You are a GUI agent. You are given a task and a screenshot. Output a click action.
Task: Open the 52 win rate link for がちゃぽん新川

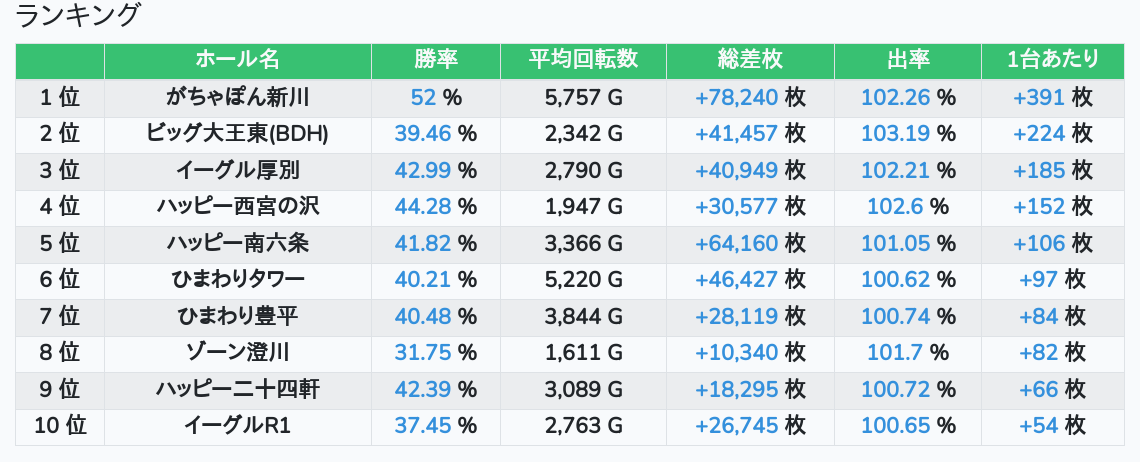423,97
